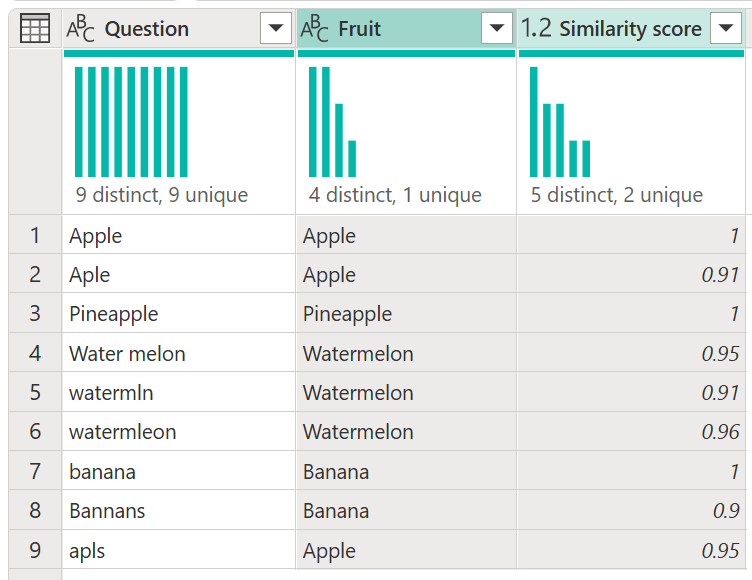Click the Similarity score distribution chart

[x=560, y=121]
